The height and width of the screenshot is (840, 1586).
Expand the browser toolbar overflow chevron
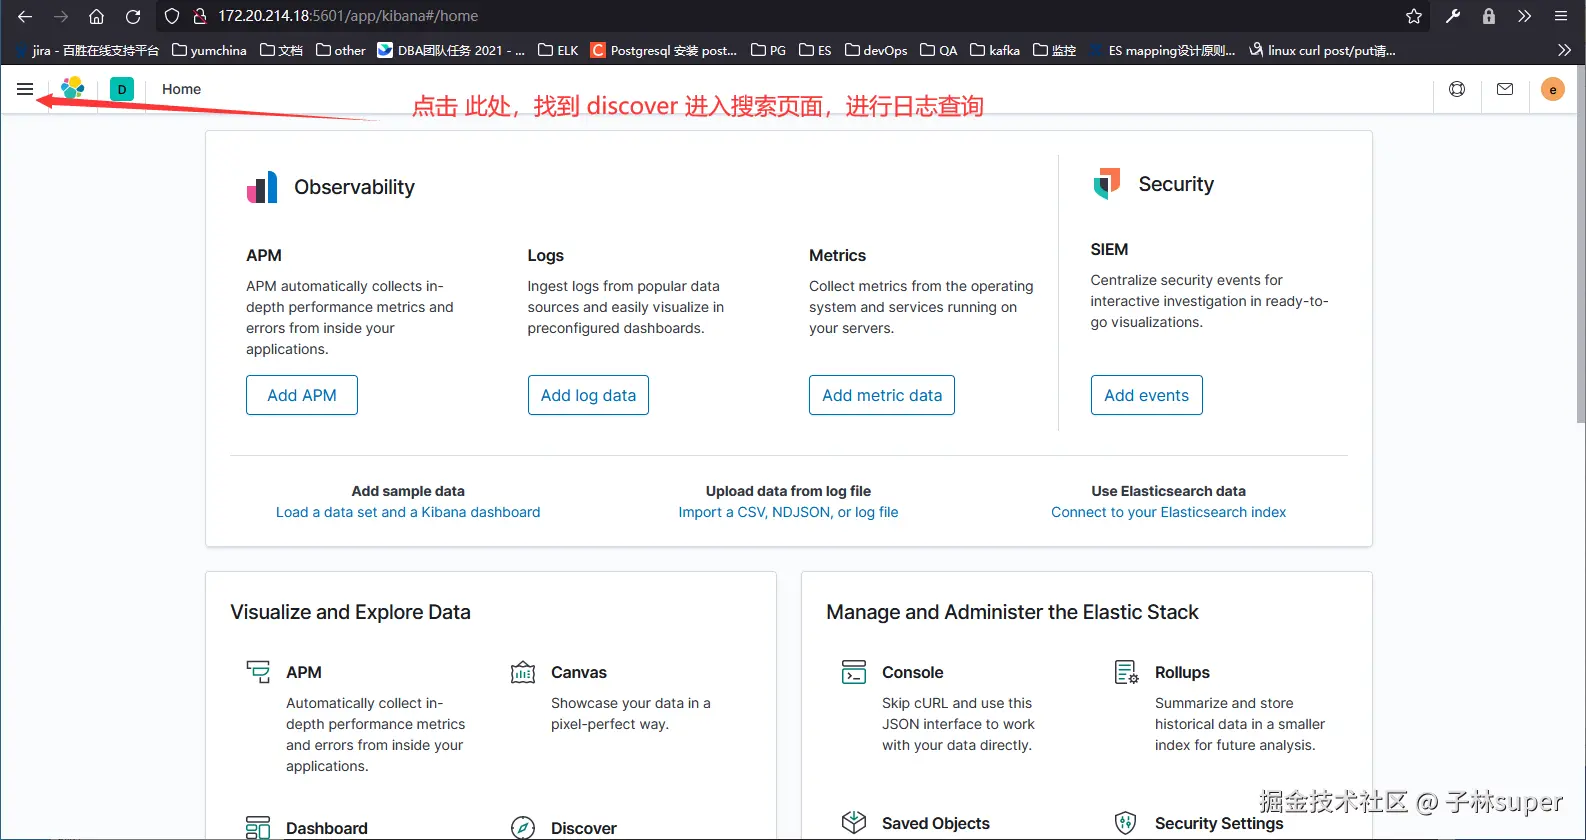(x=1524, y=16)
